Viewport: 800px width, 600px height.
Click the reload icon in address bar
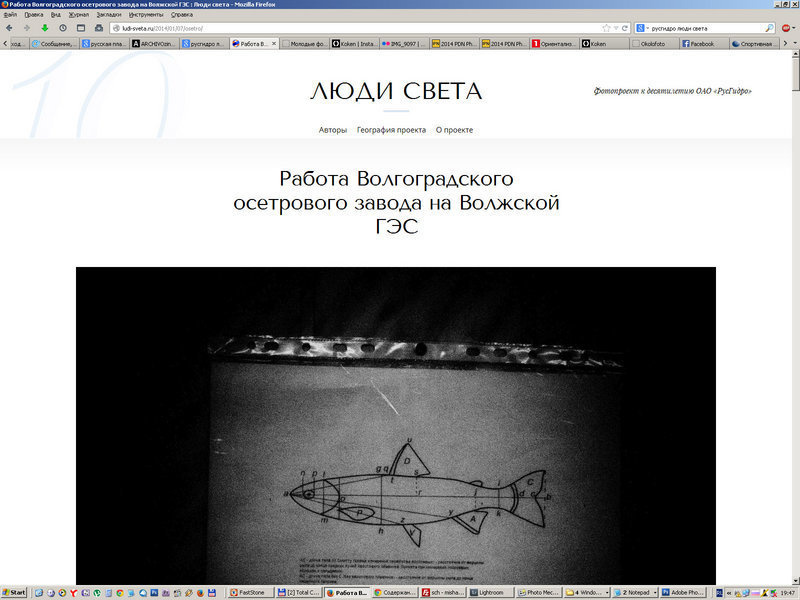tap(626, 28)
